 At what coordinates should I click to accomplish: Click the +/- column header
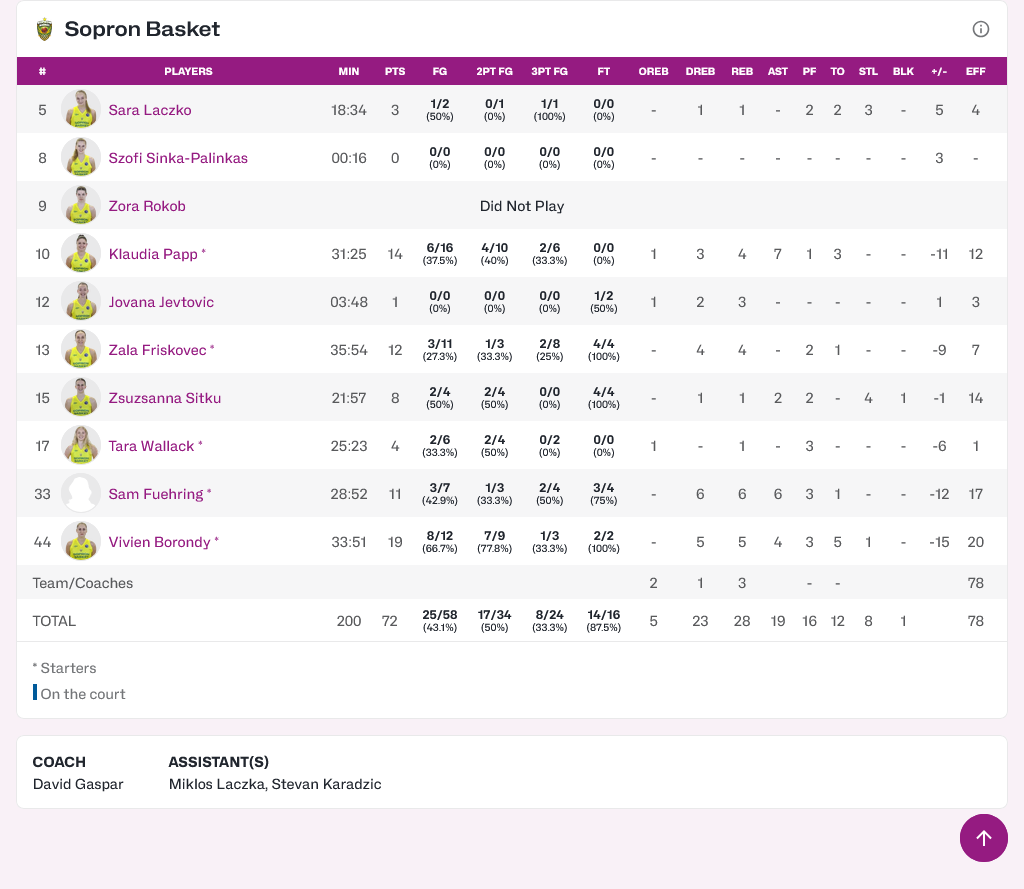[939, 72]
